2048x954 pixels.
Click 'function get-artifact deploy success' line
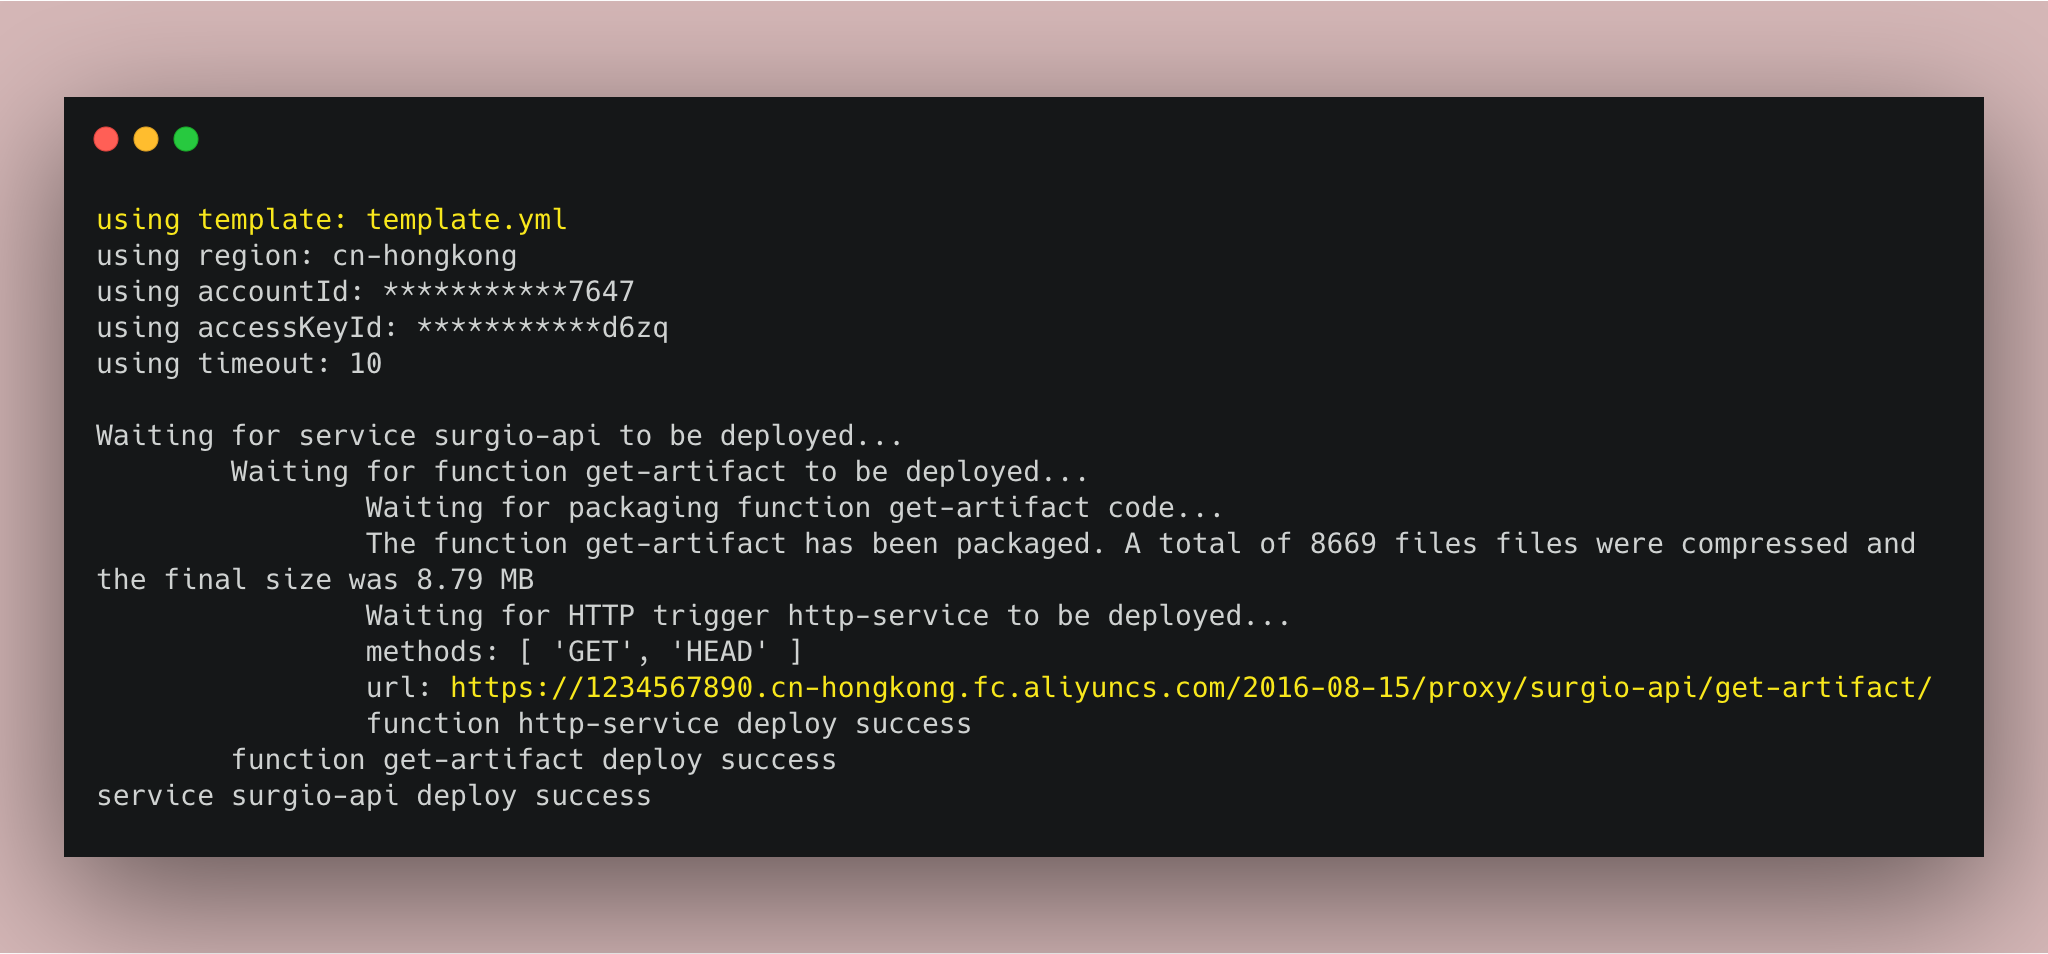534,760
